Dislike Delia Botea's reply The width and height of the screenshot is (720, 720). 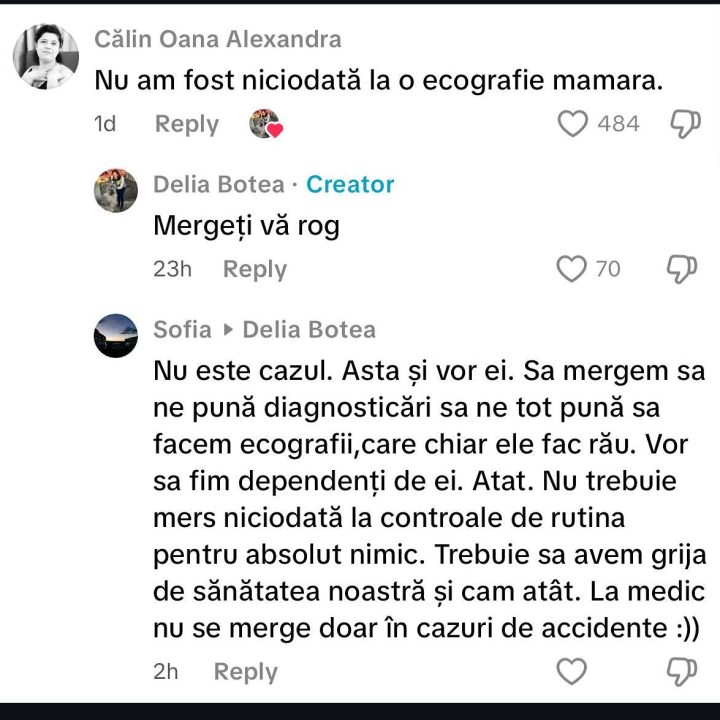pyautogui.click(x=682, y=269)
